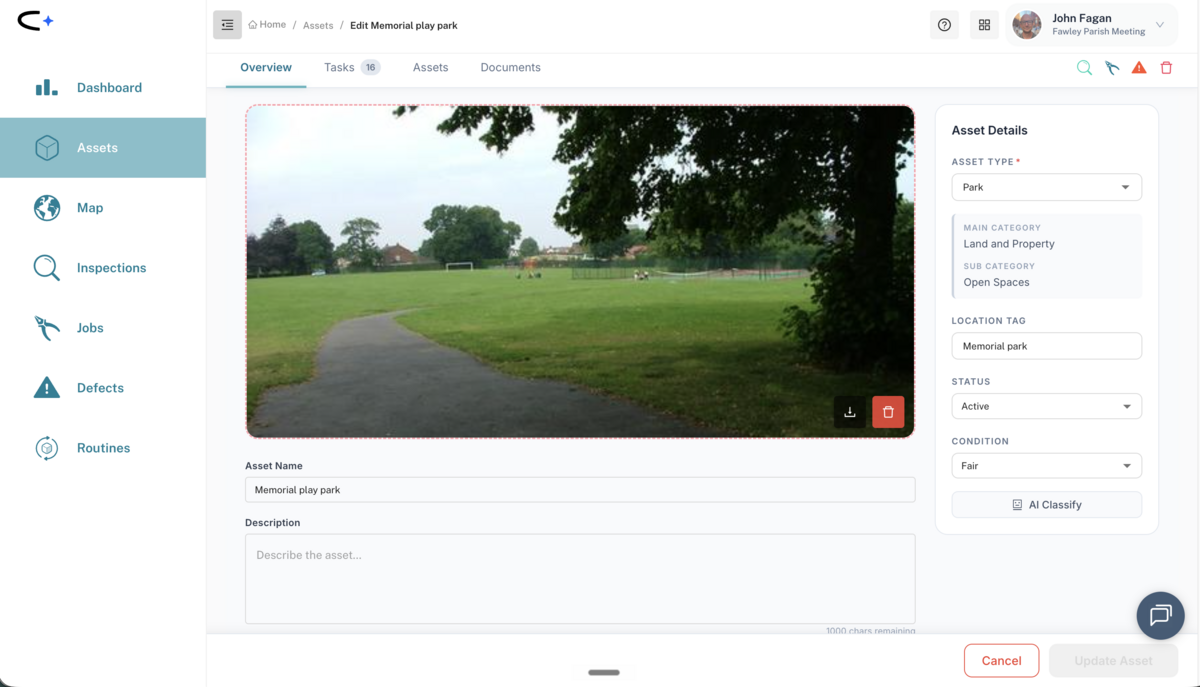Follow the Assets breadcrumb link
The width and height of the screenshot is (1200, 687).
coord(318,25)
